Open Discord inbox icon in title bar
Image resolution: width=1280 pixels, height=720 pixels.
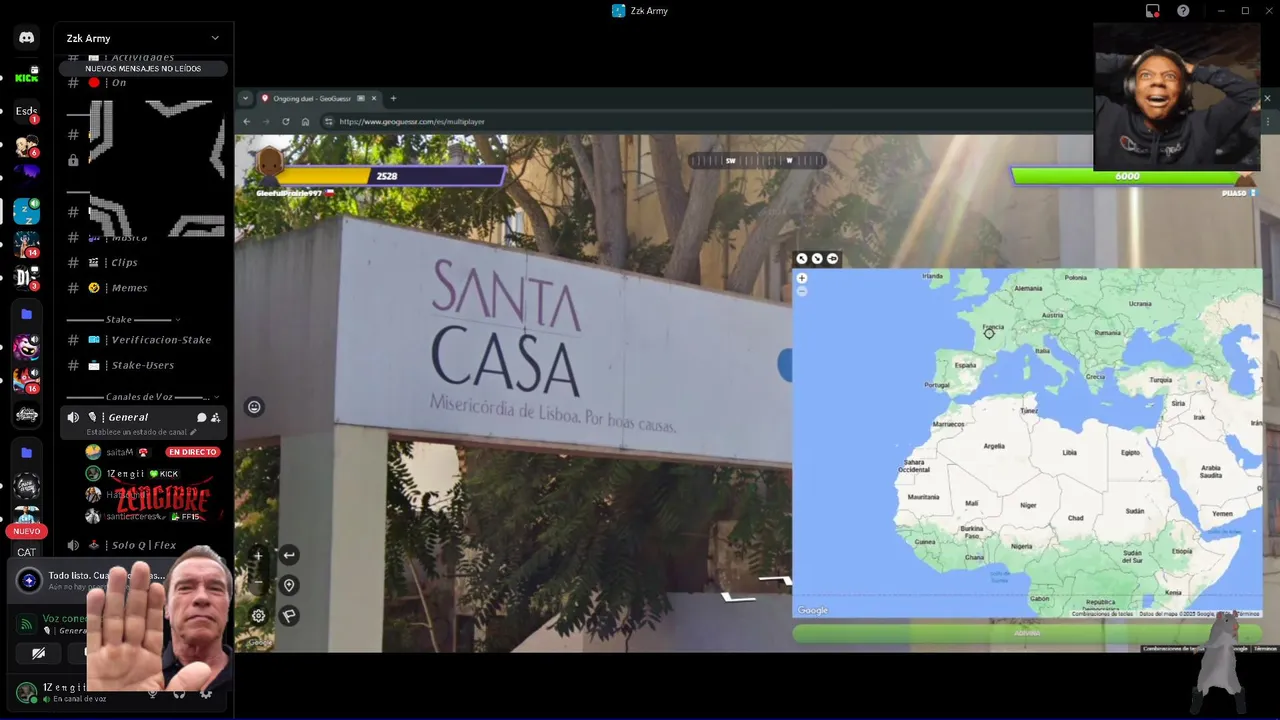(x=1153, y=11)
